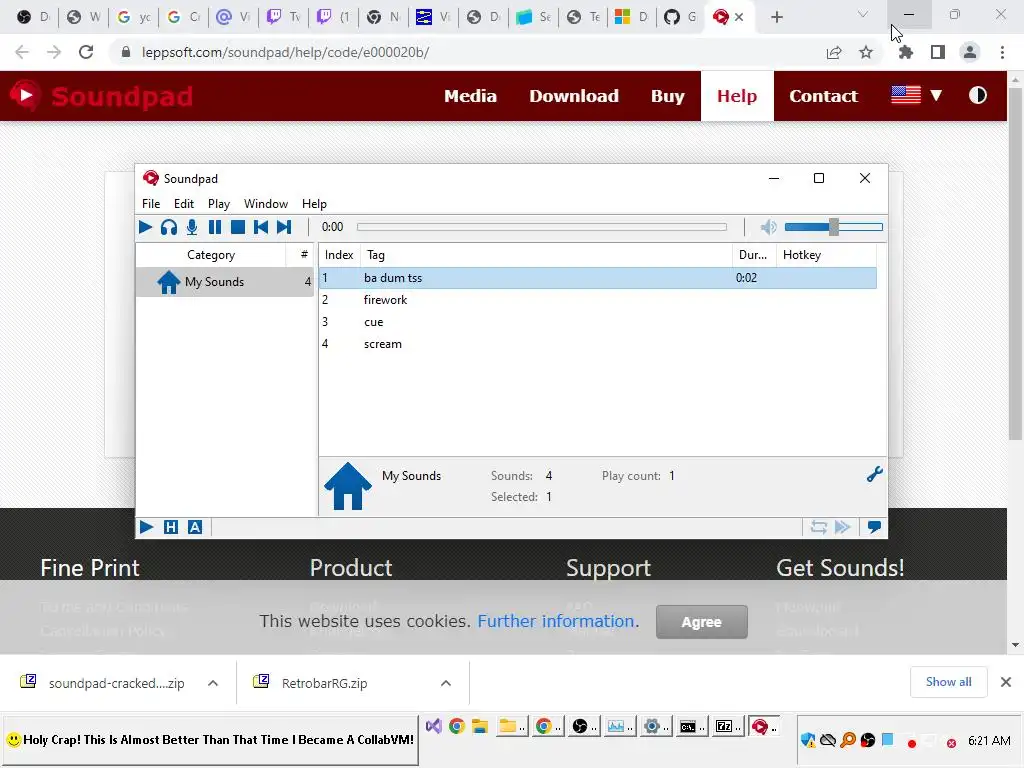Expand options for soundpad-cracked zip download
The image size is (1024, 768).
(x=213, y=683)
